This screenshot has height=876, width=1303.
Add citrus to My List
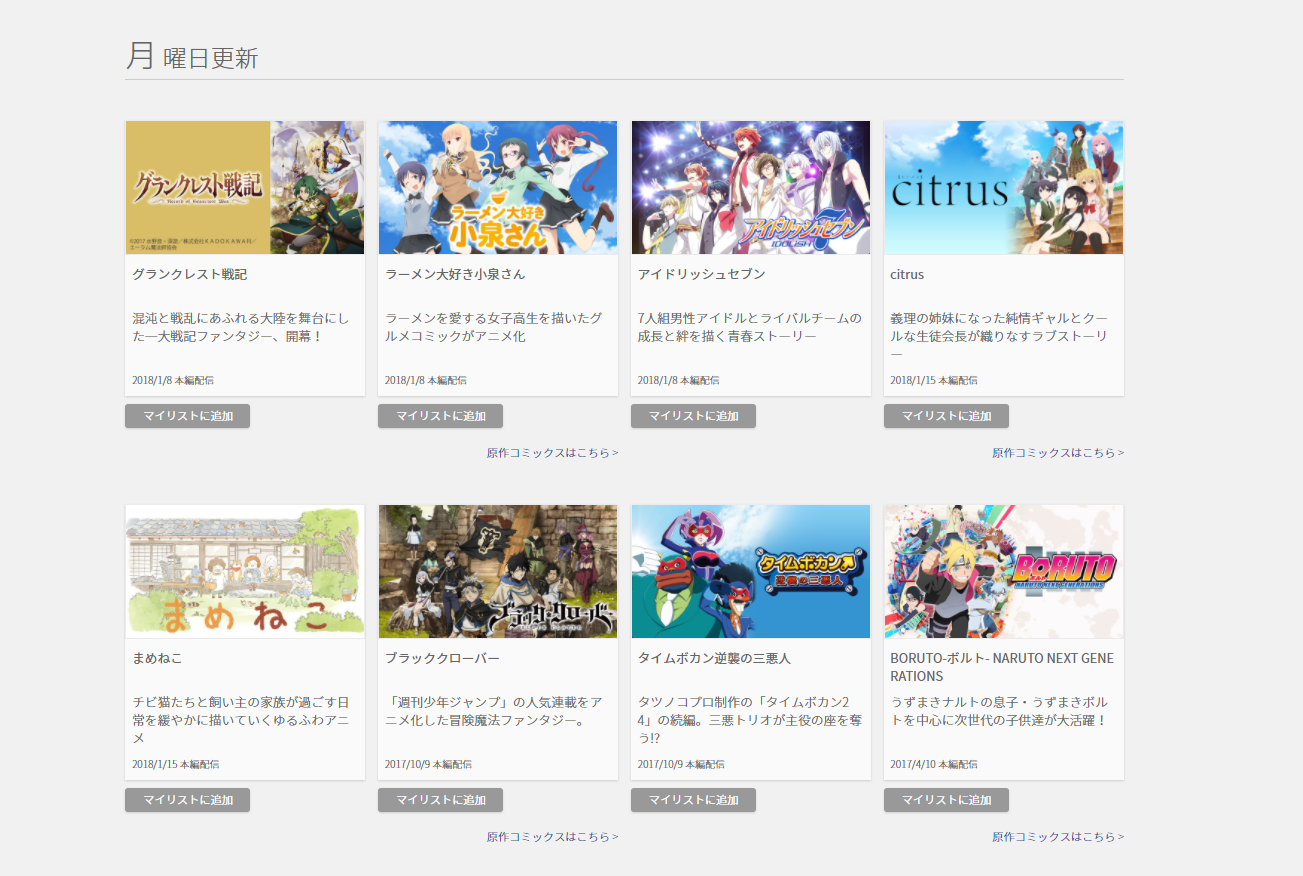(x=946, y=416)
